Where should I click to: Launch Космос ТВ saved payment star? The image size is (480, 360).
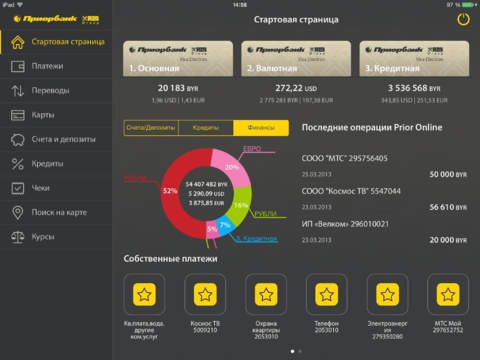tap(205, 294)
